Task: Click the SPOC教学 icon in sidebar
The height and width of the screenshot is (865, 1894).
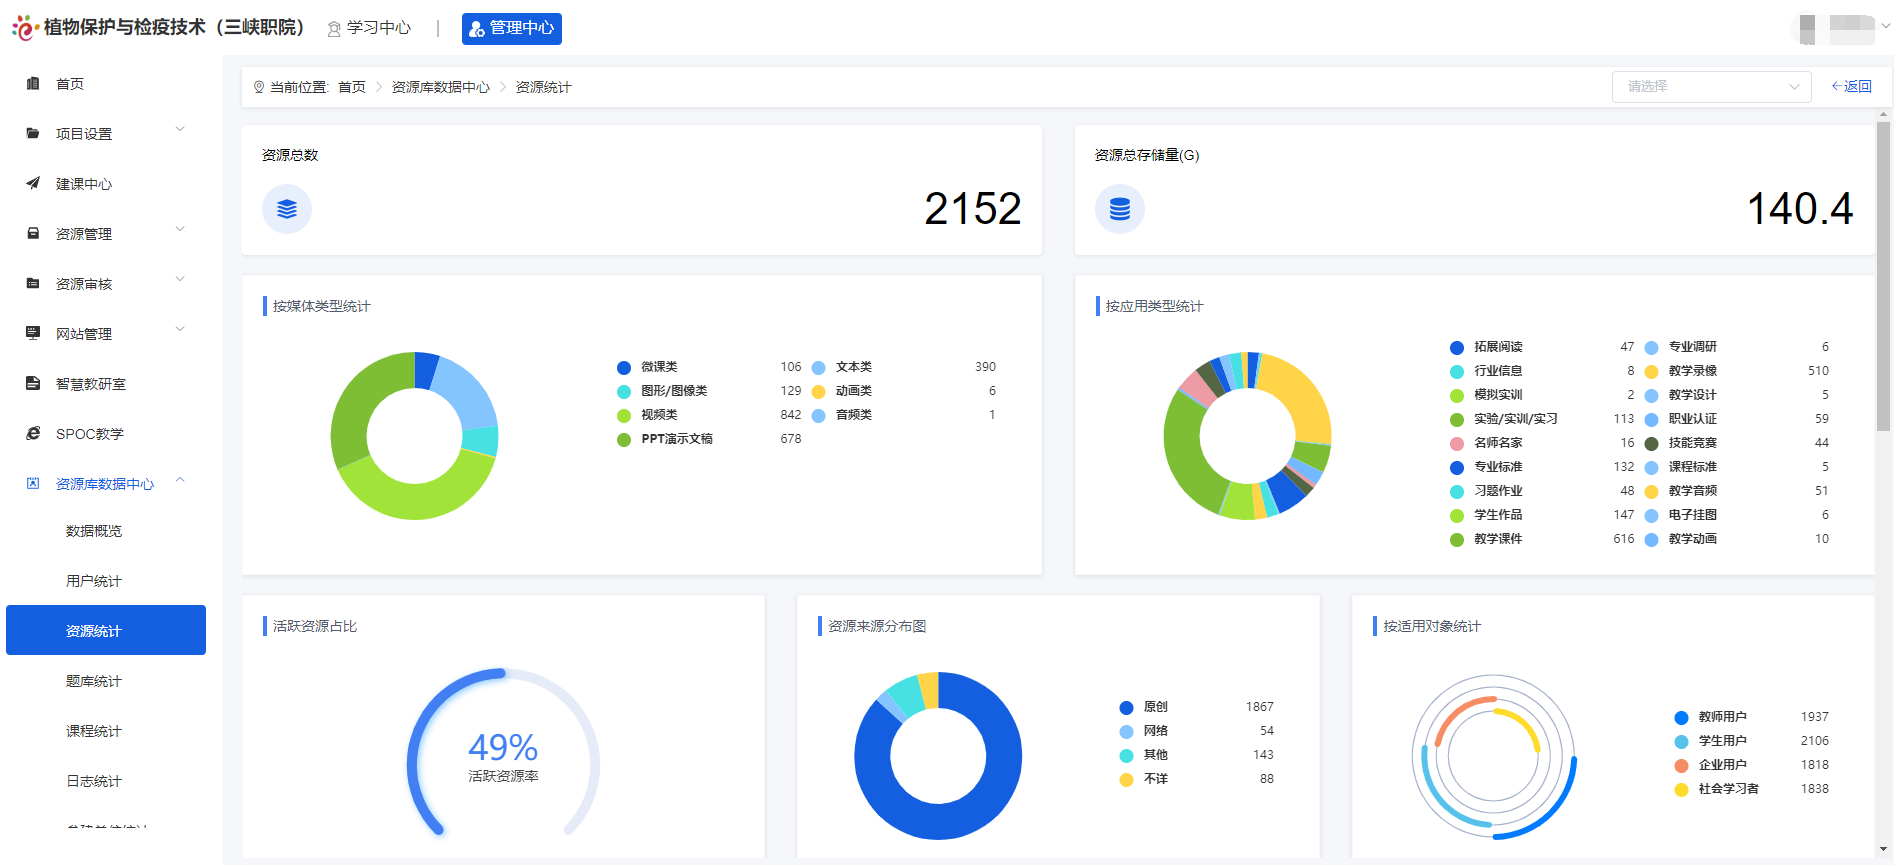Action: point(33,433)
